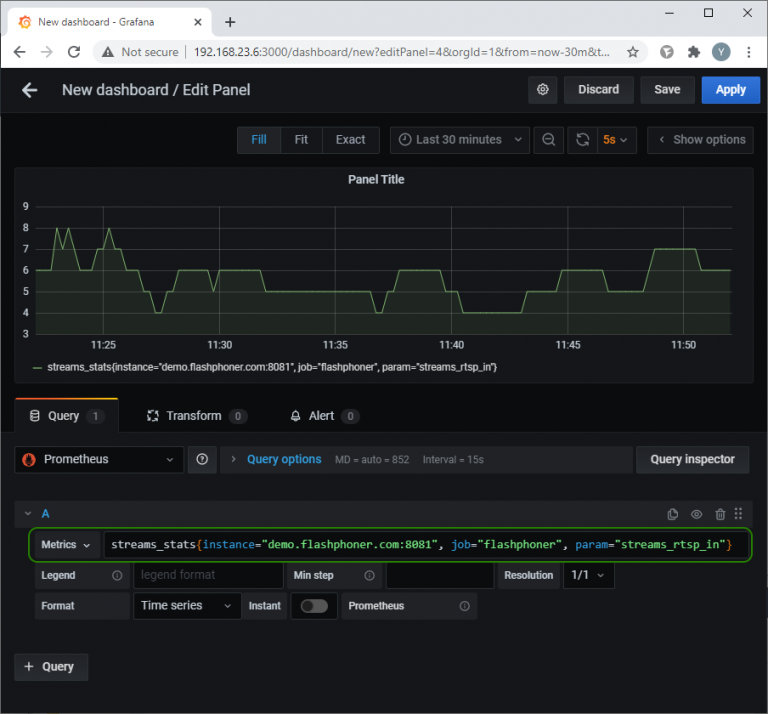This screenshot has width=768, height=714.
Task: Click the back arrow to leave Edit Panel
Action: pyautogui.click(x=30, y=90)
